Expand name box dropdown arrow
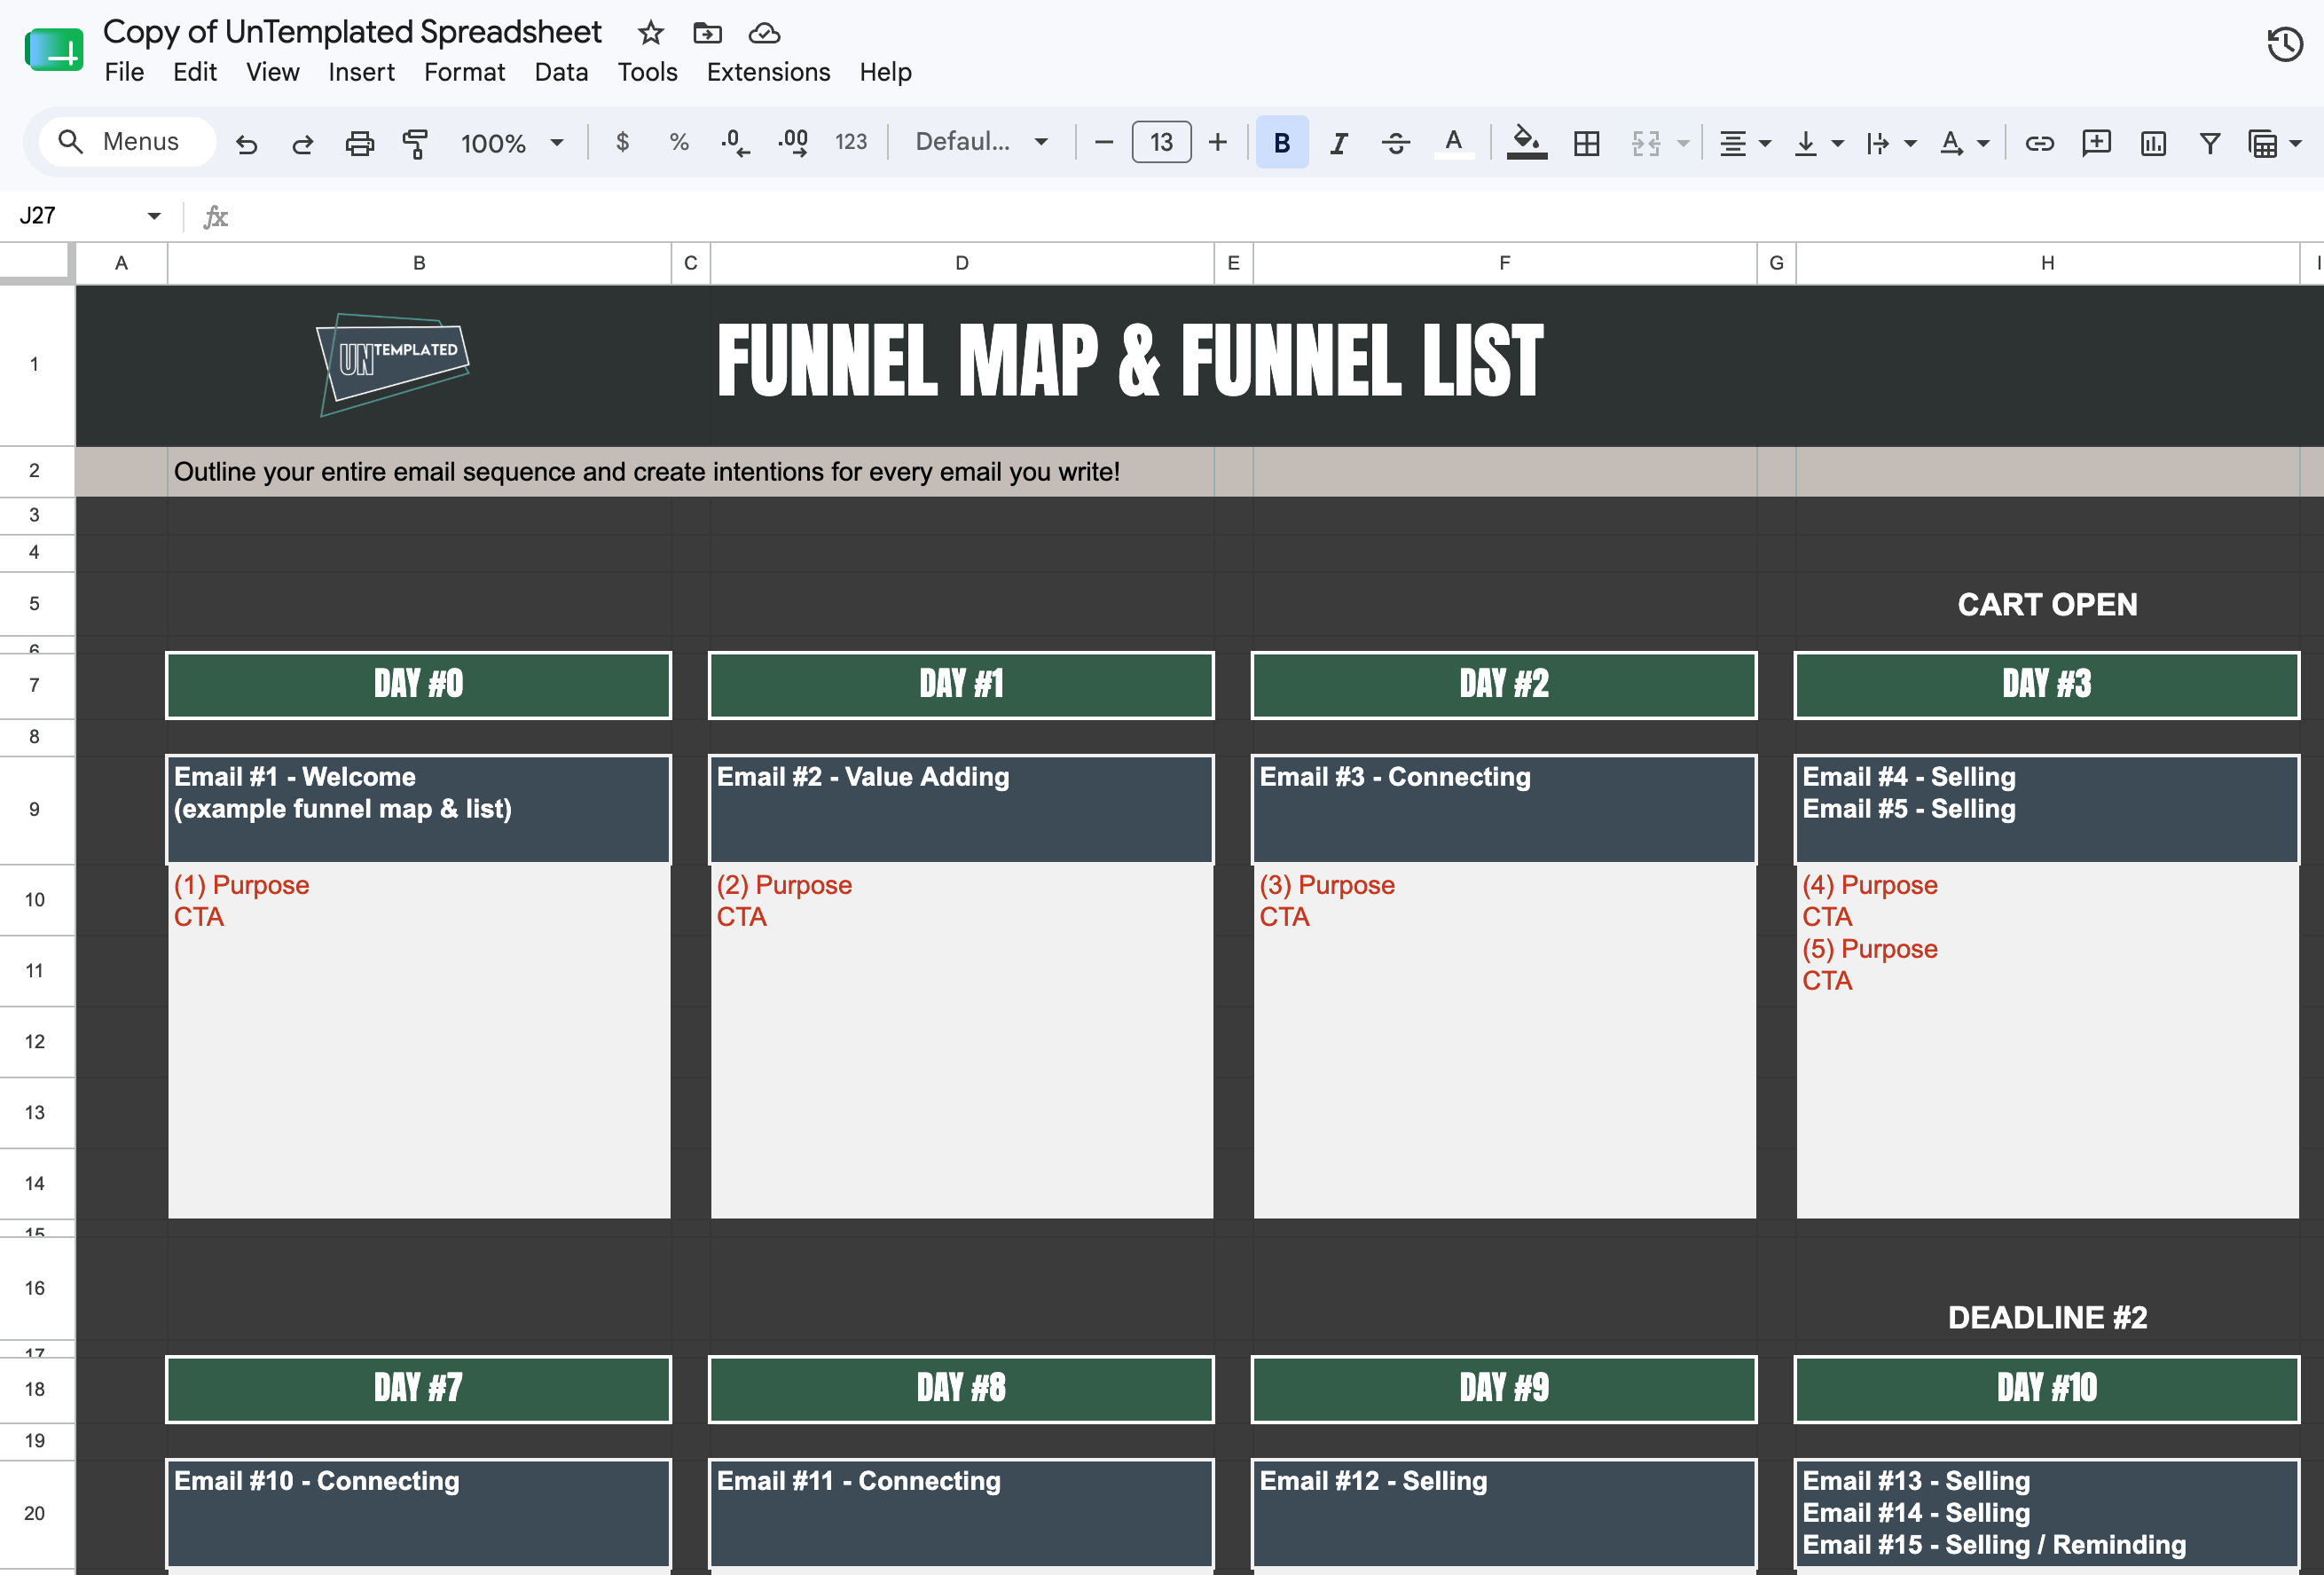This screenshot has height=1575, width=2324. [153, 216]
